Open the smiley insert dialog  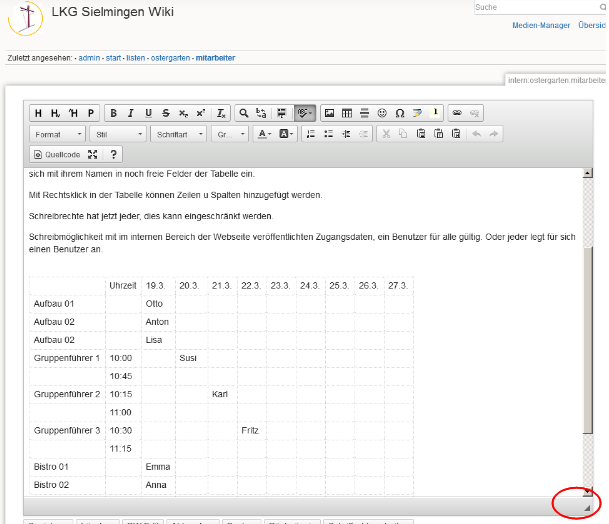click(383, 113)
